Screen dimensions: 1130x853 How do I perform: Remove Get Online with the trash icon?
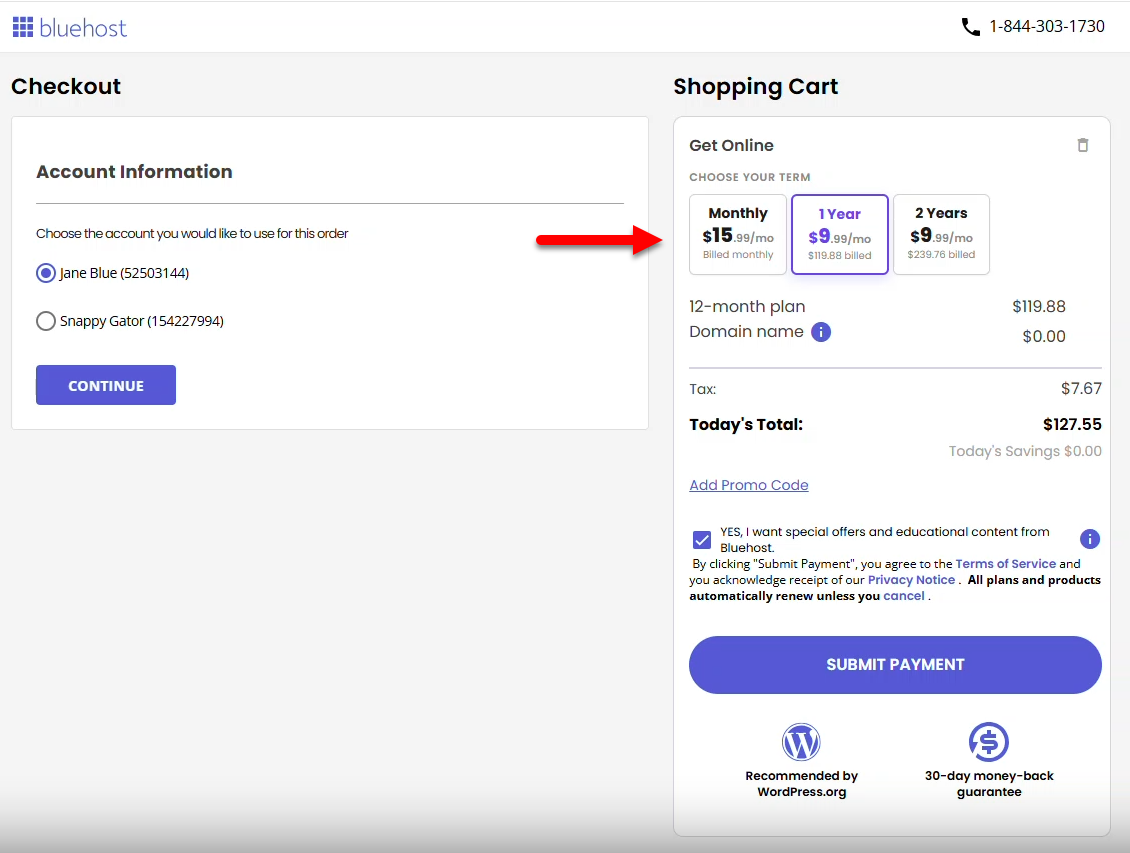click(1082, 145)
